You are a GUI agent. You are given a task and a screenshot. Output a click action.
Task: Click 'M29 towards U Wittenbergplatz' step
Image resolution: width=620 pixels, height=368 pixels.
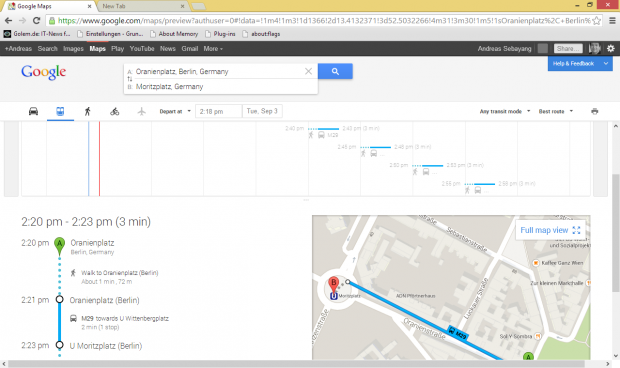(x=125, y=319)
